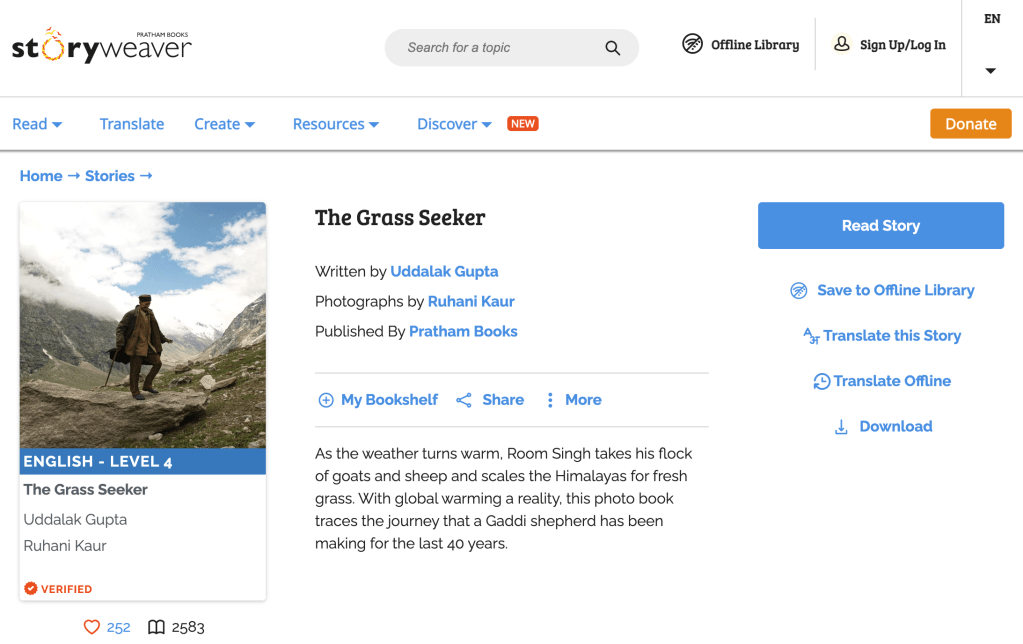Open the Discover menu
The height and width of the screenshot is (644, 1023).
point(454,124)
